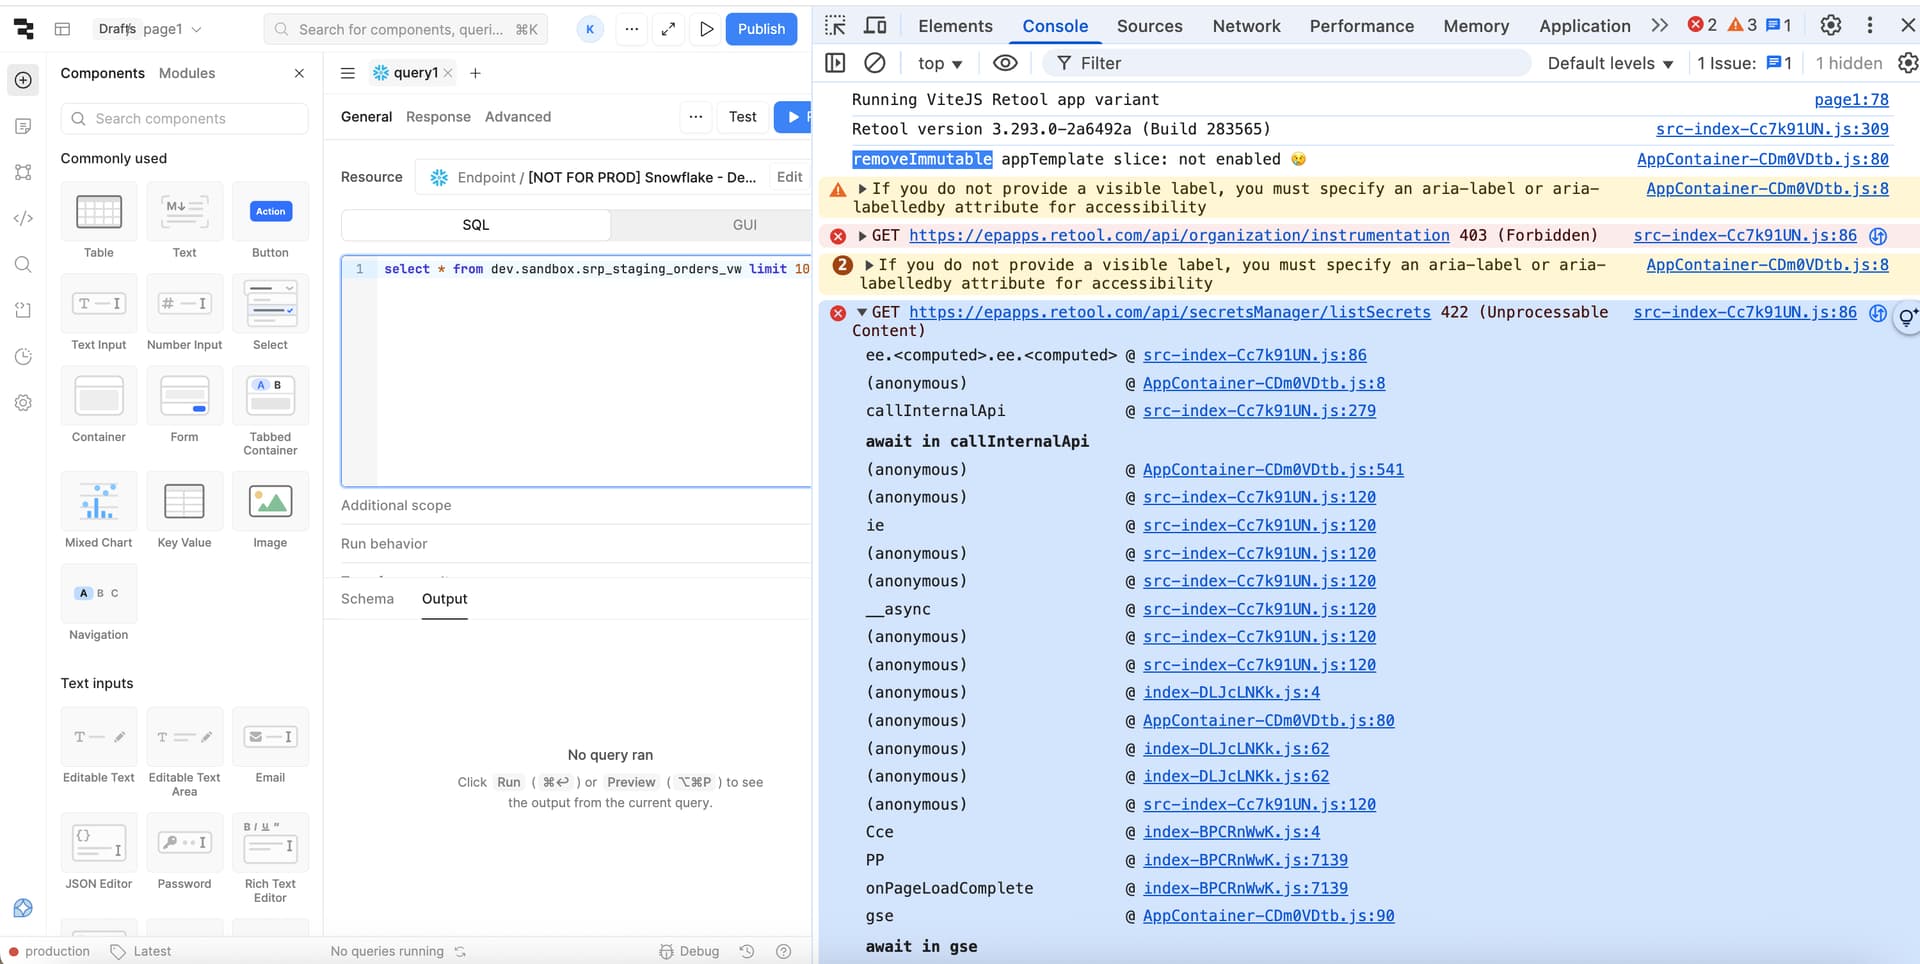Open the code editor sidebar icon
The height and width of the screenshot is (964, 1920).
pos(23,218)
